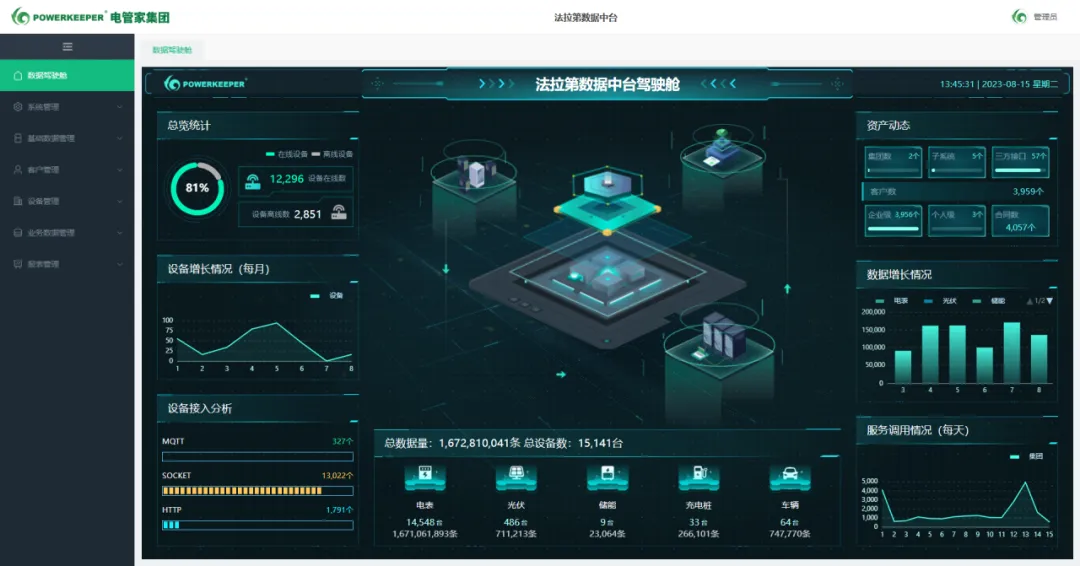Viewport: 1080px width, 566px height.
Task: Click the 三方接口 asset card
Action: [x=1020, y=163]
